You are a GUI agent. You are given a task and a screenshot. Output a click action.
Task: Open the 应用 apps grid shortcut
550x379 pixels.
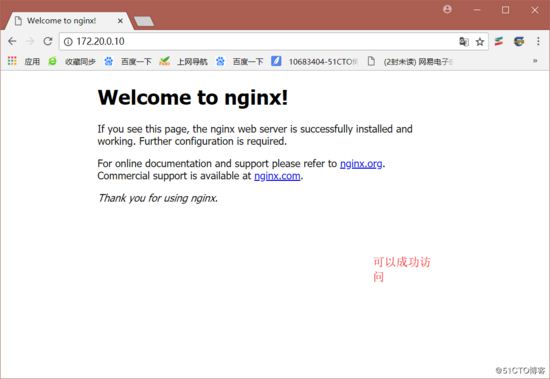(24, 61)
